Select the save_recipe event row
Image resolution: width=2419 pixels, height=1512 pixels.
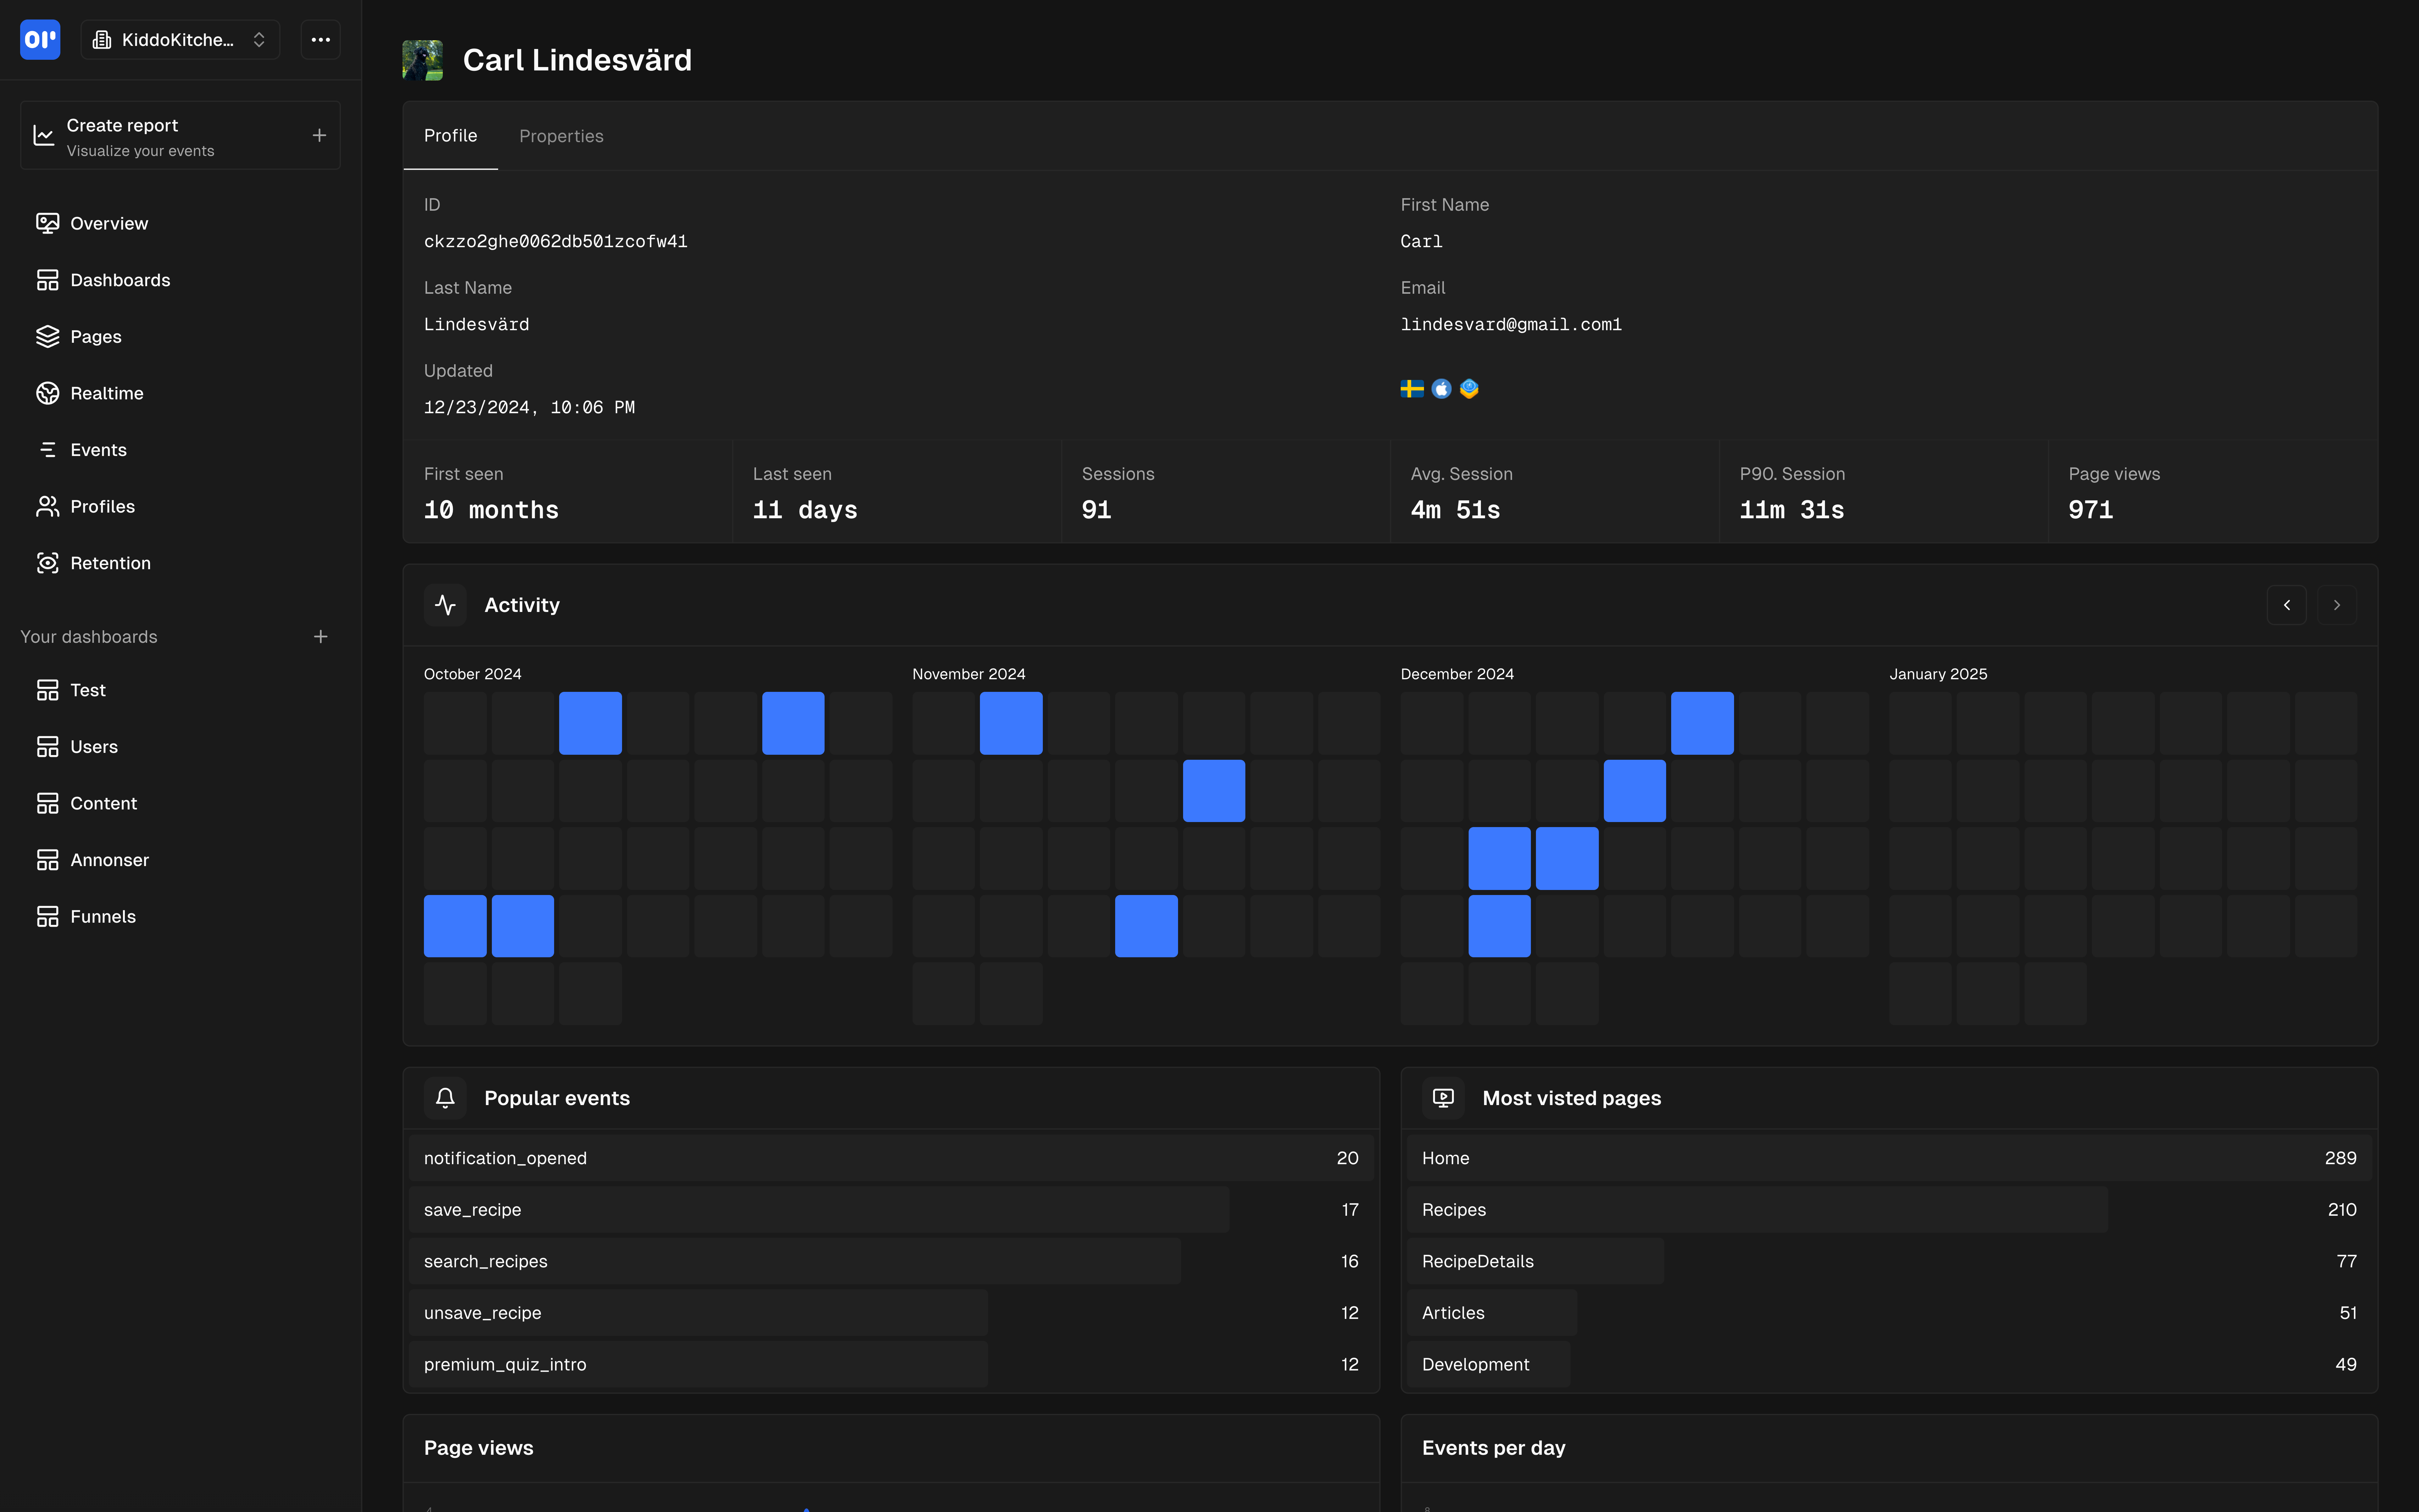pyautogui.click(x=891, y=1210)
